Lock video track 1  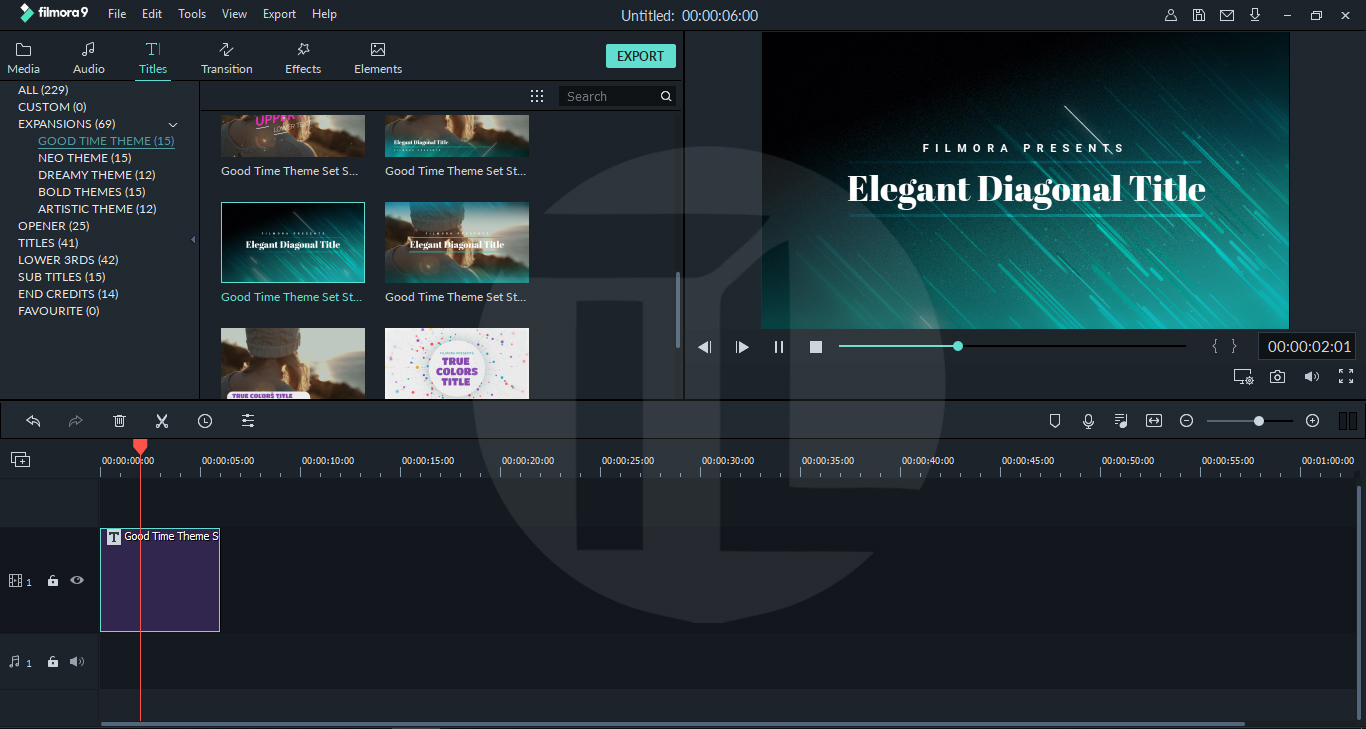[x=53, y=581]
